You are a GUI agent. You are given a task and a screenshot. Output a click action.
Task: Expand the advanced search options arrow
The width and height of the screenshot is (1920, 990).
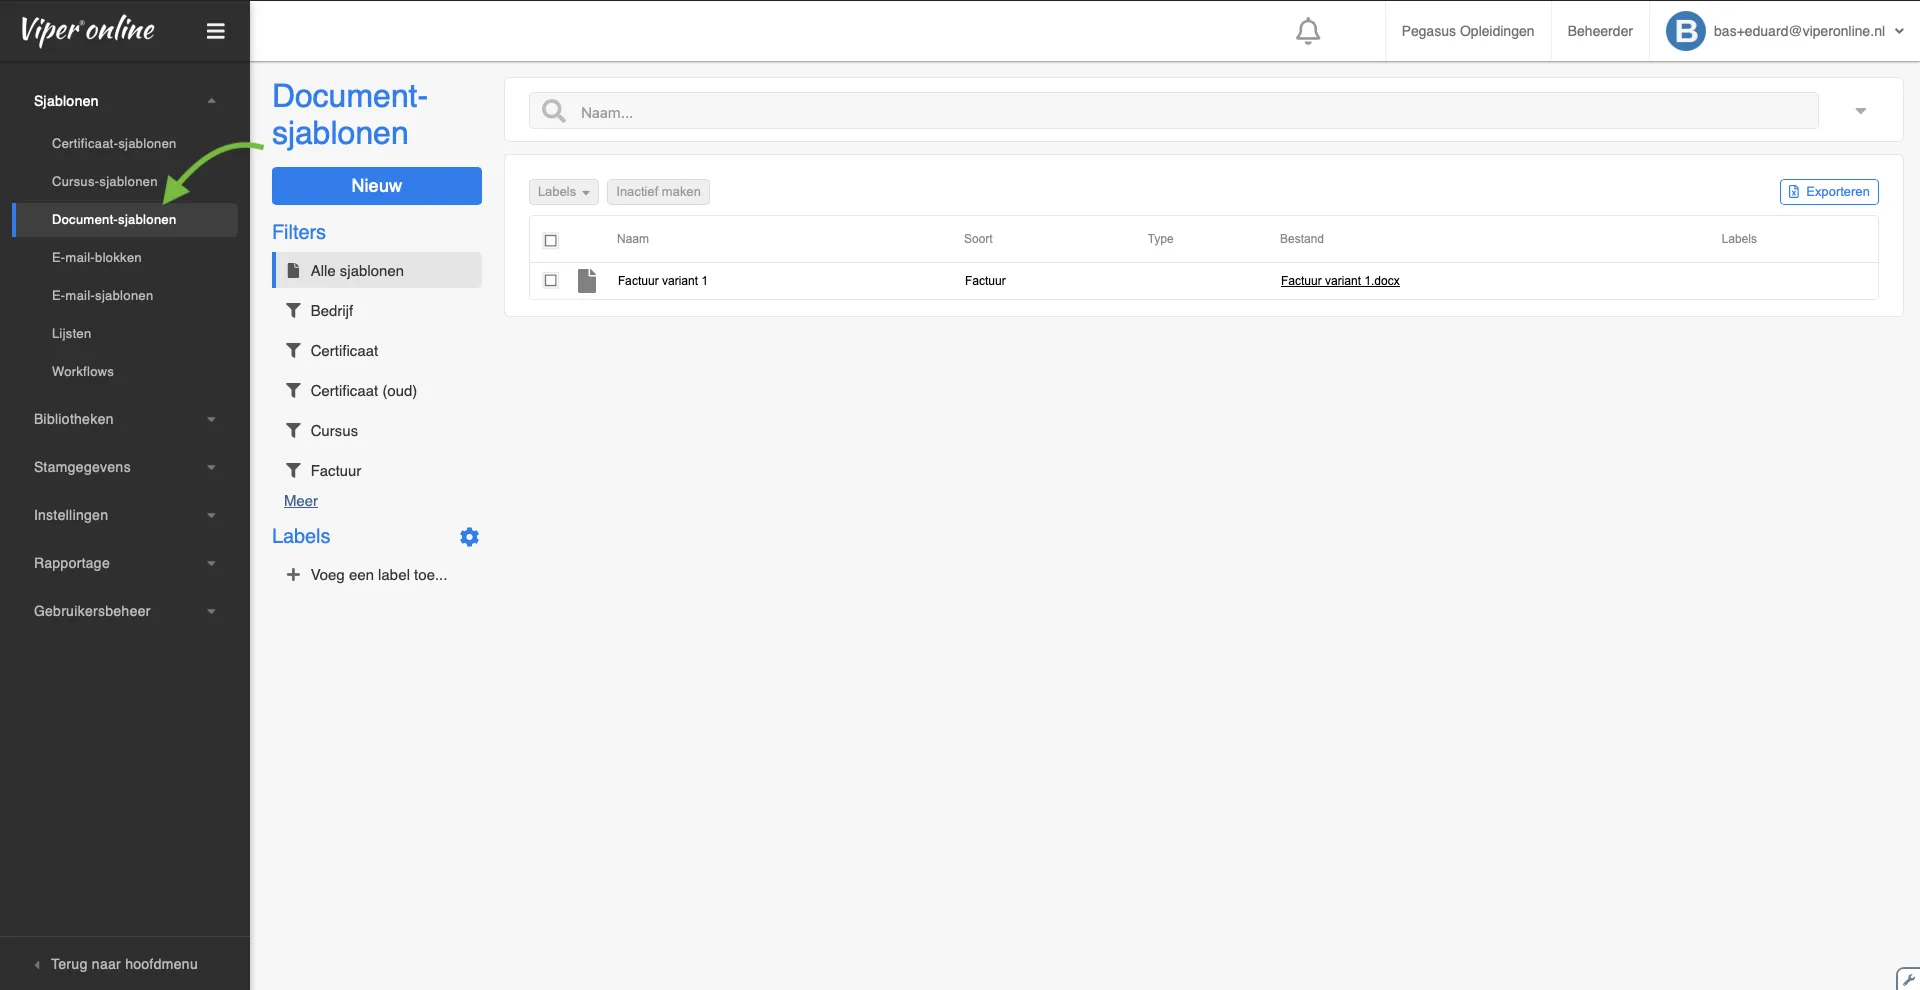click(x=1860, y=111)
